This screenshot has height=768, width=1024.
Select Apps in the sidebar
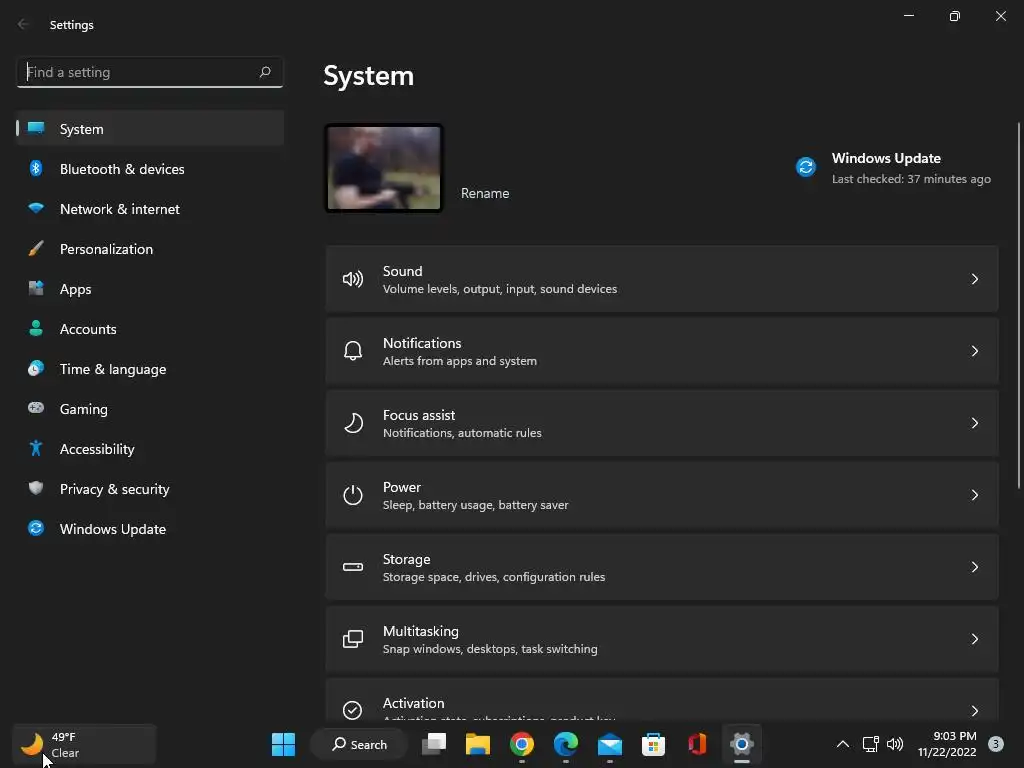tap(150, 289)
